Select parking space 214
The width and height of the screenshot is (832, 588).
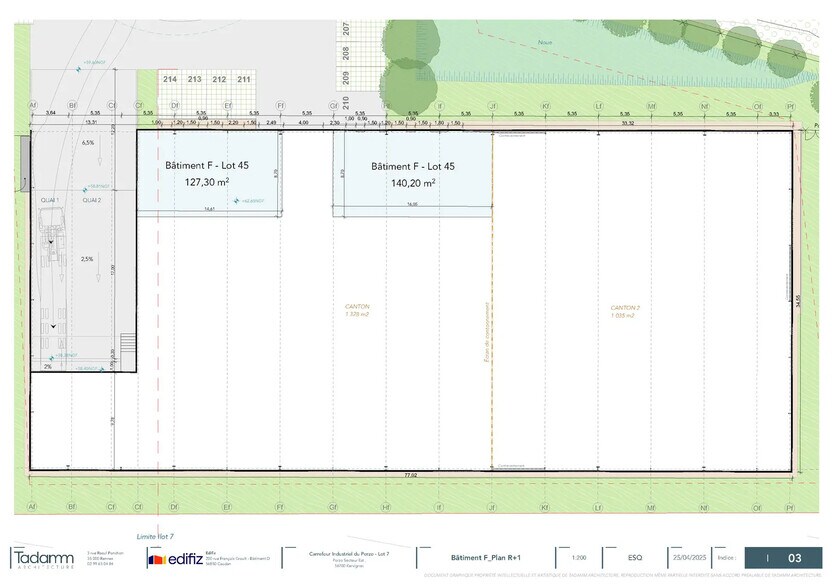168,77
